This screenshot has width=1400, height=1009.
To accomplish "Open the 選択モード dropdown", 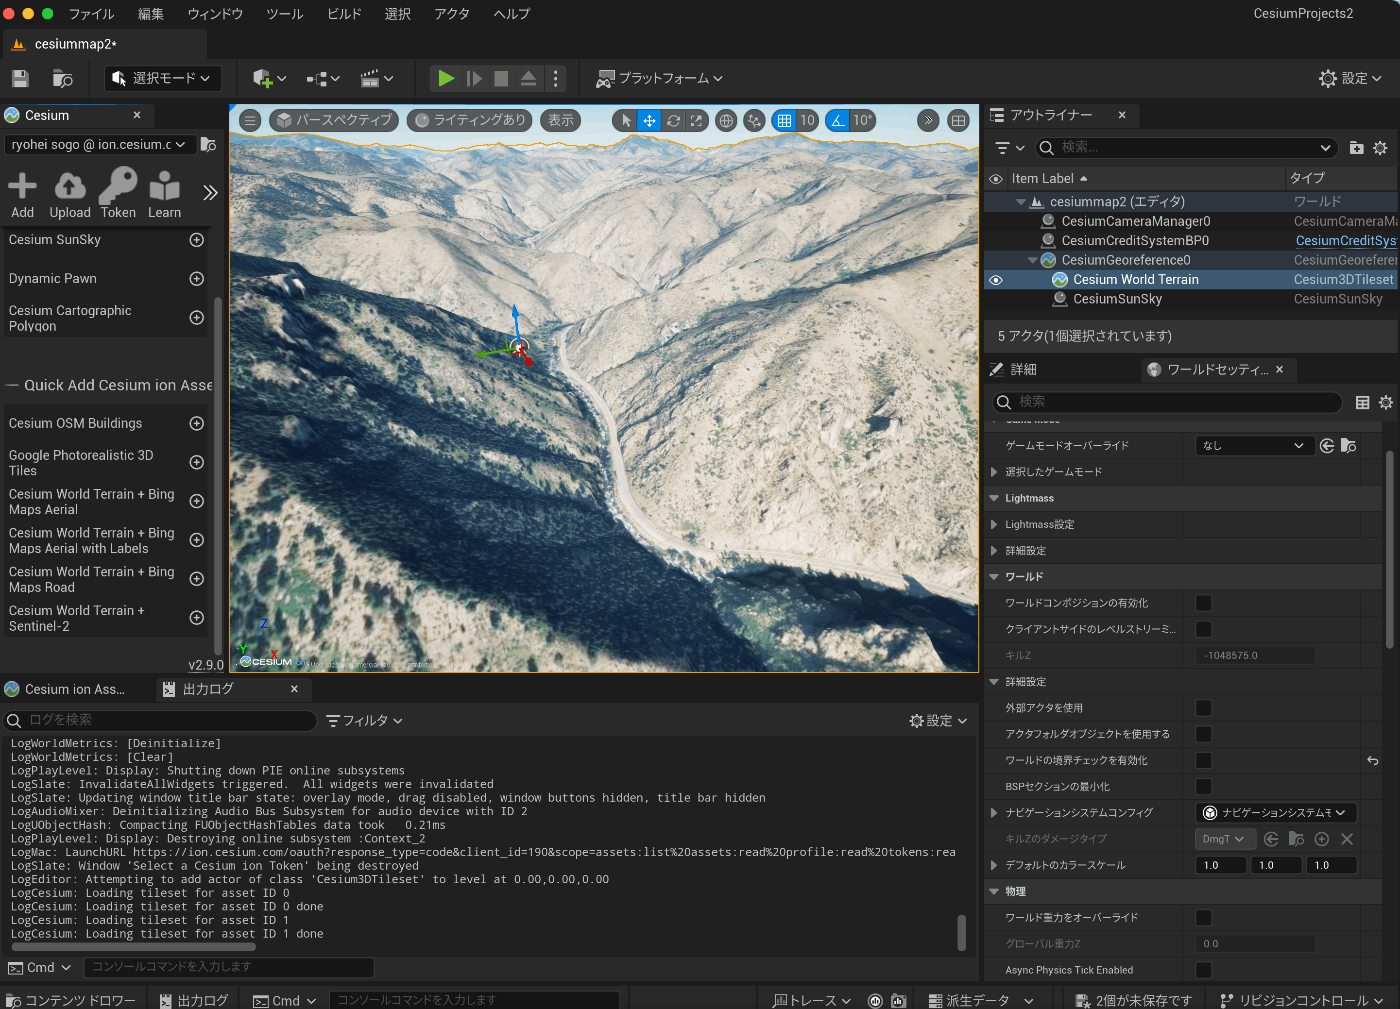I will [161, 78].
